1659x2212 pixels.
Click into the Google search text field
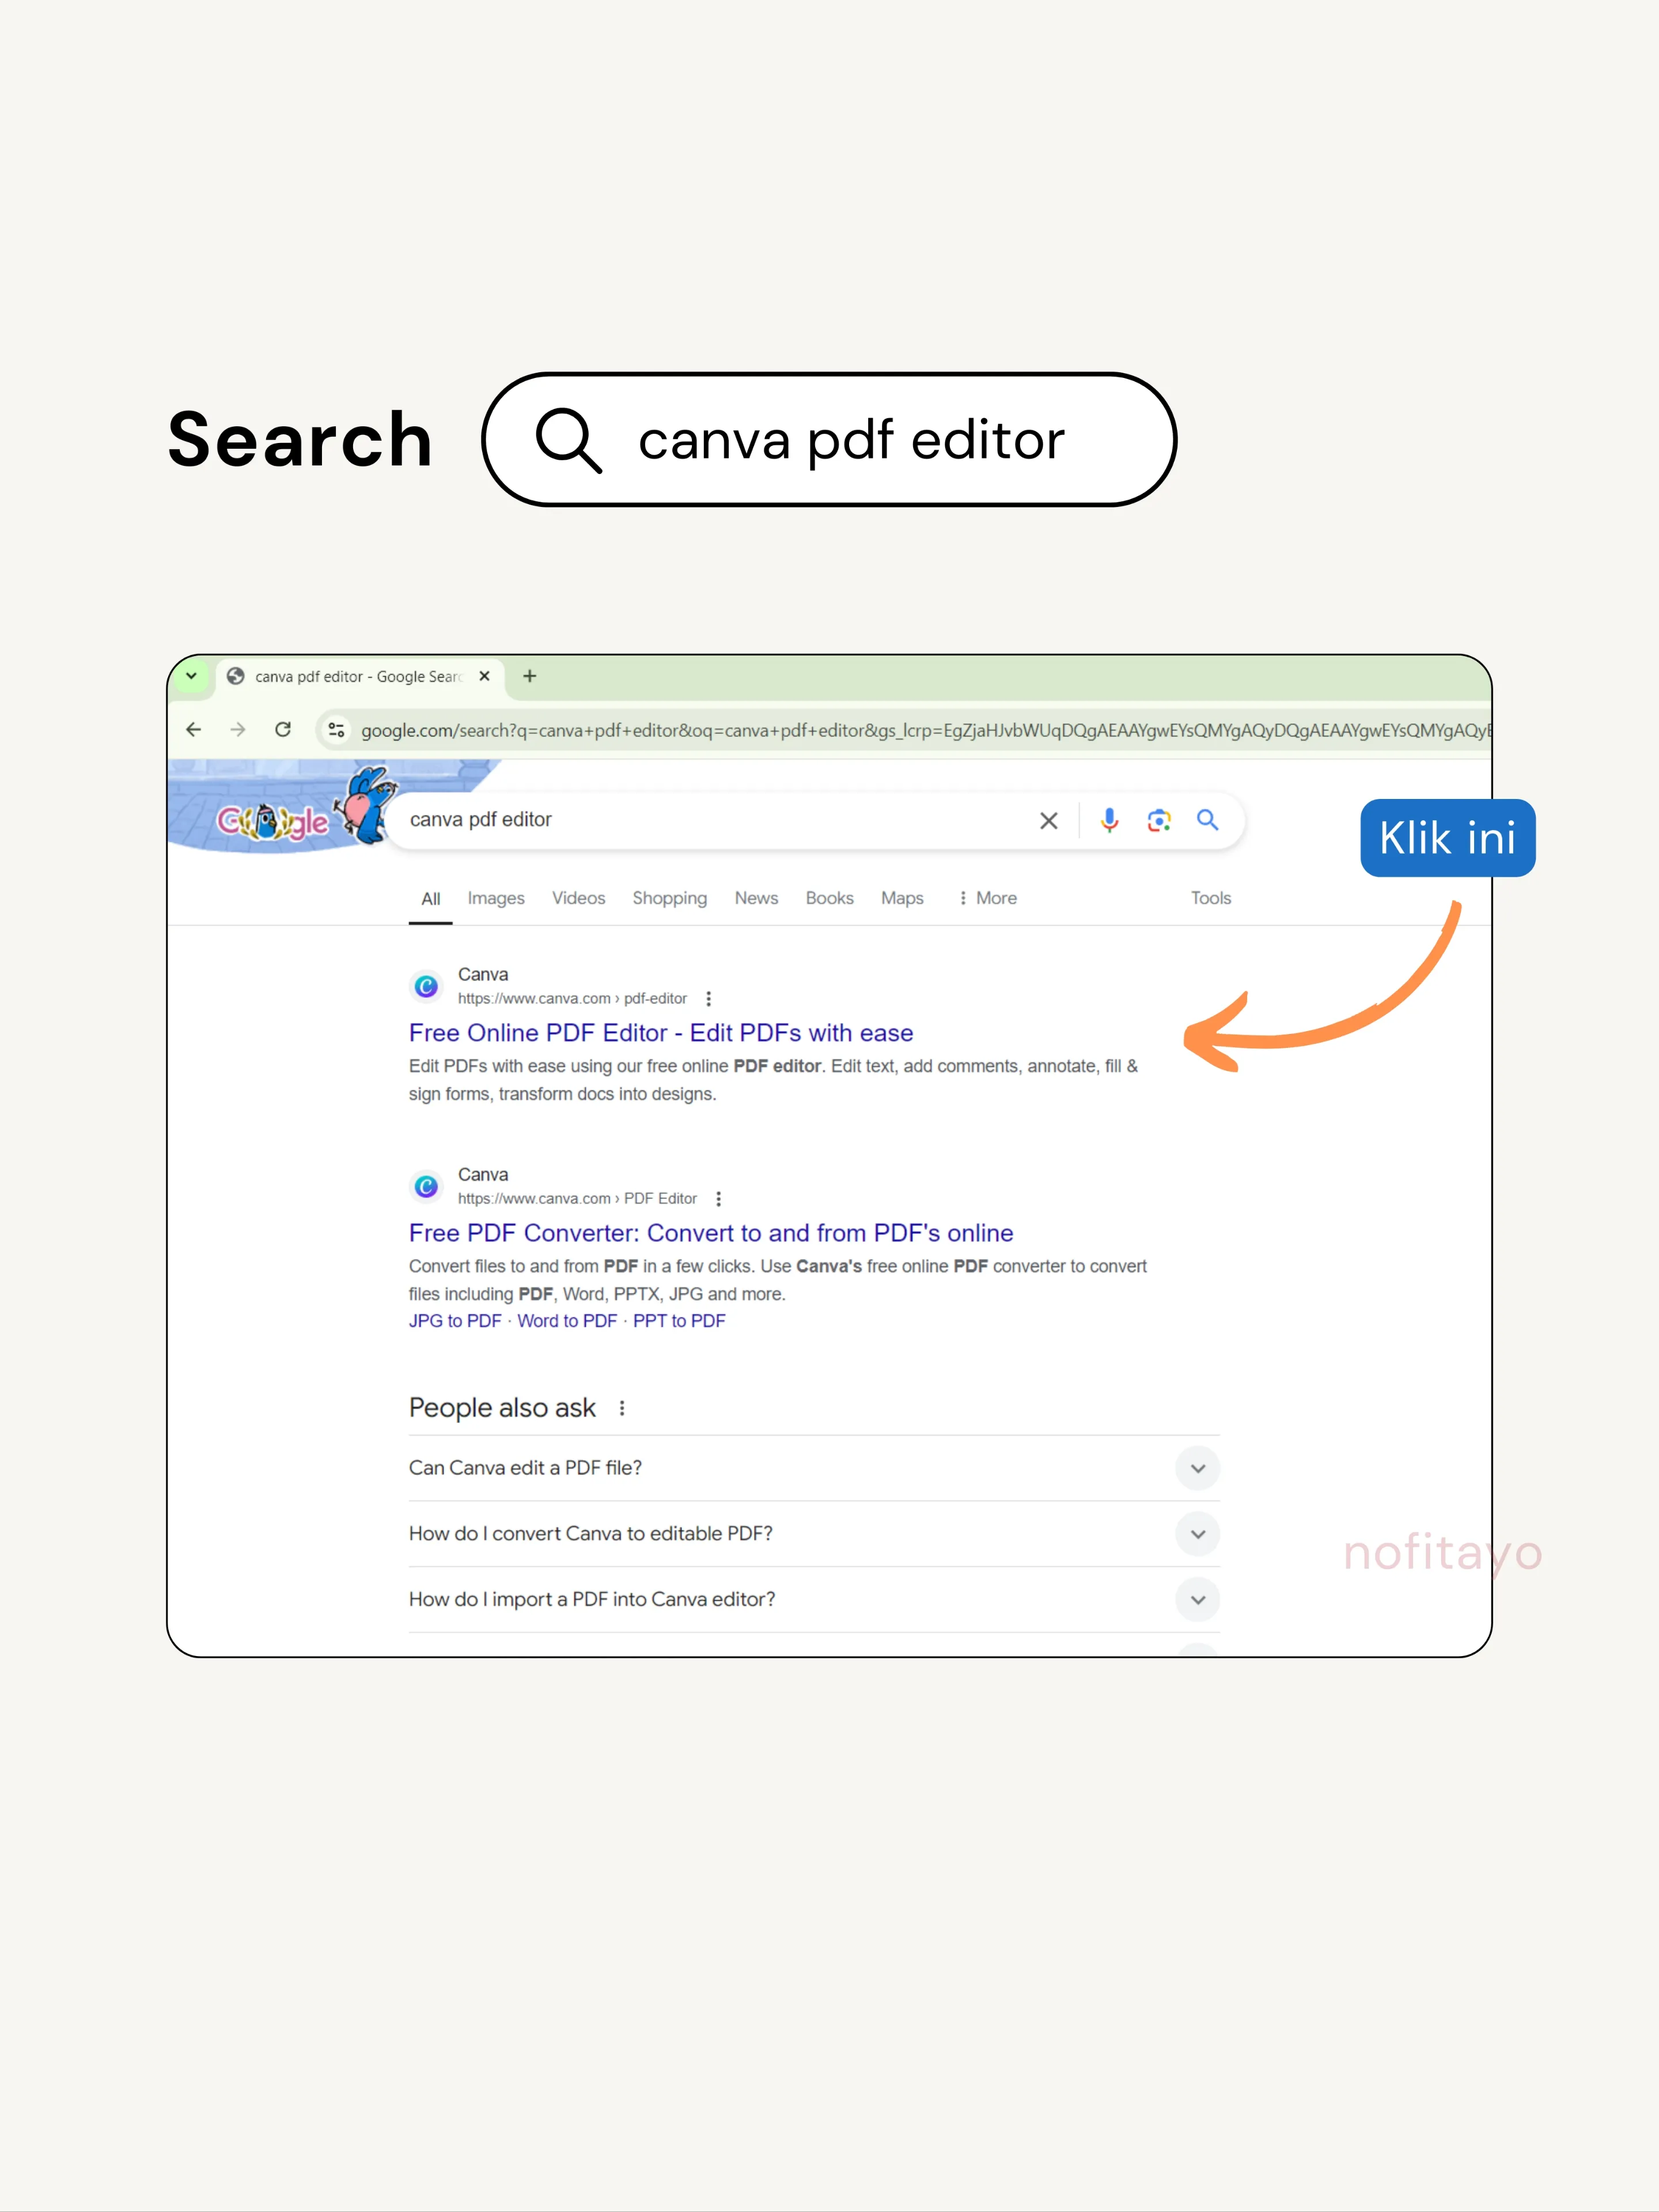point(700,820)
